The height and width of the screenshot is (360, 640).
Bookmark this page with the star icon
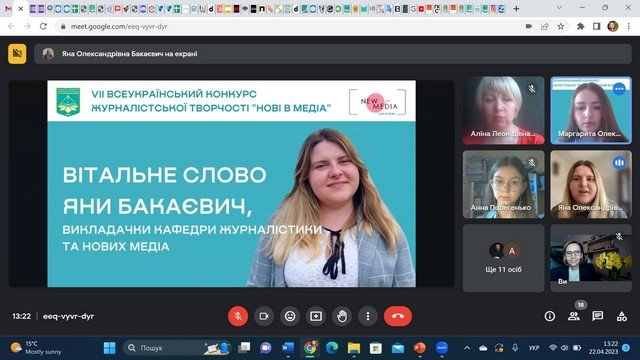pos(561,26)
